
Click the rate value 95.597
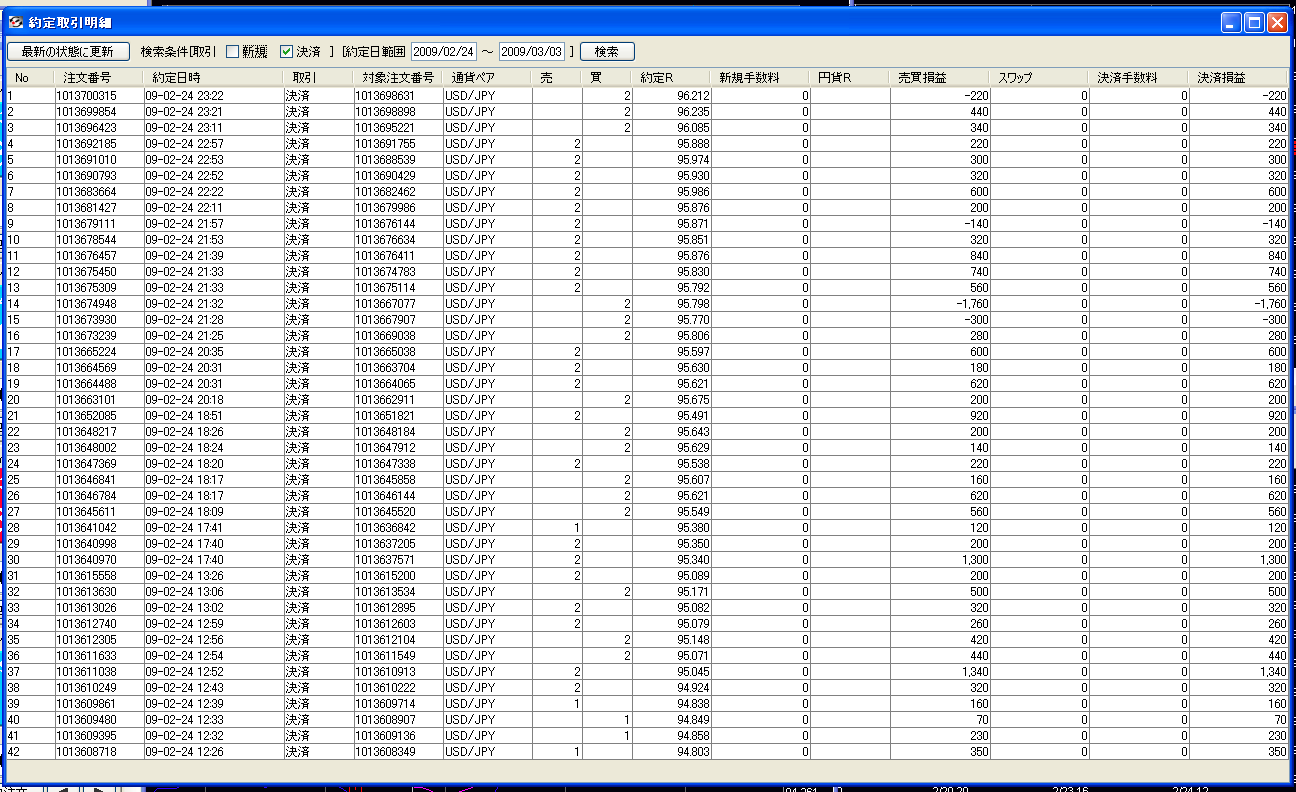(x=693, y=352)
